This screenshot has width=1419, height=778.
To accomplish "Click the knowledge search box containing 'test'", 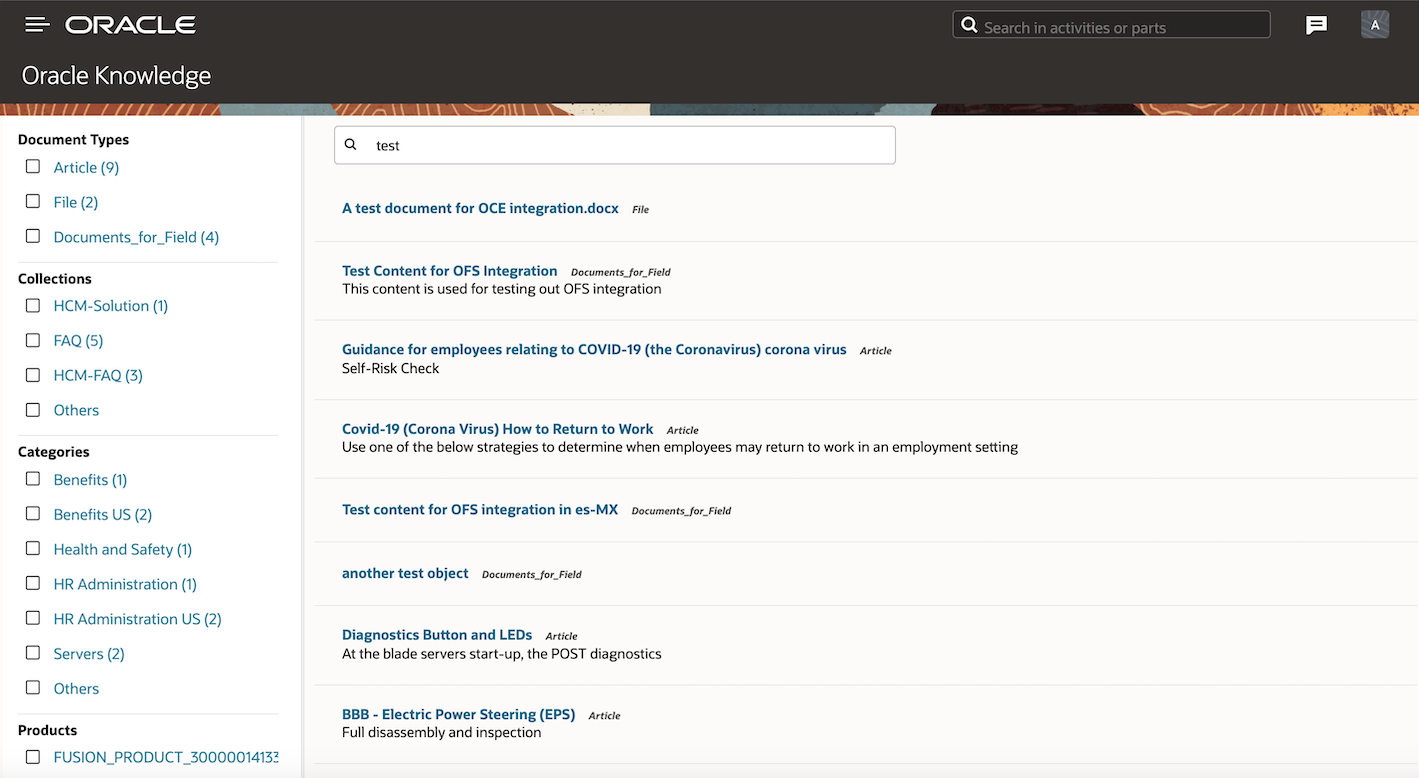I will [x=615, y=145].
